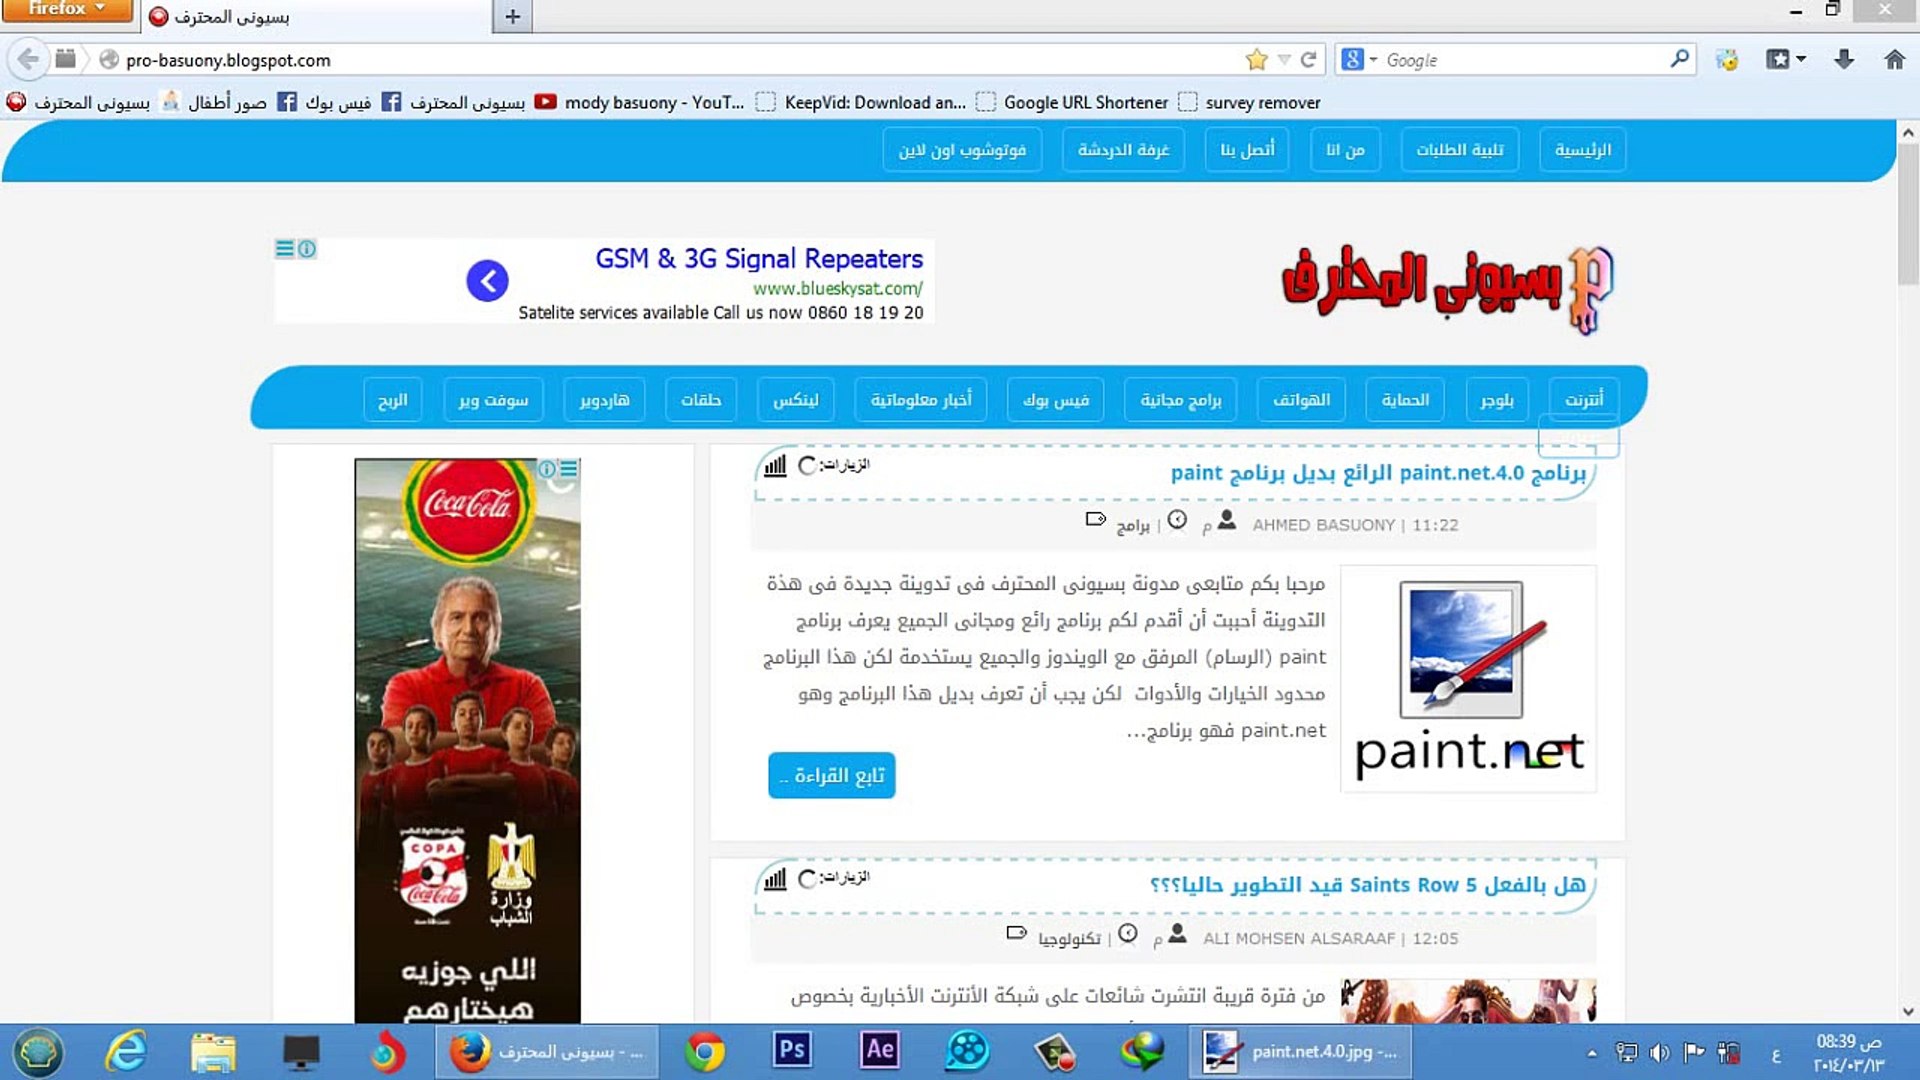Show hidden system tray icons
The image size is (1920, 1080).
(x=1591, y=1053)
